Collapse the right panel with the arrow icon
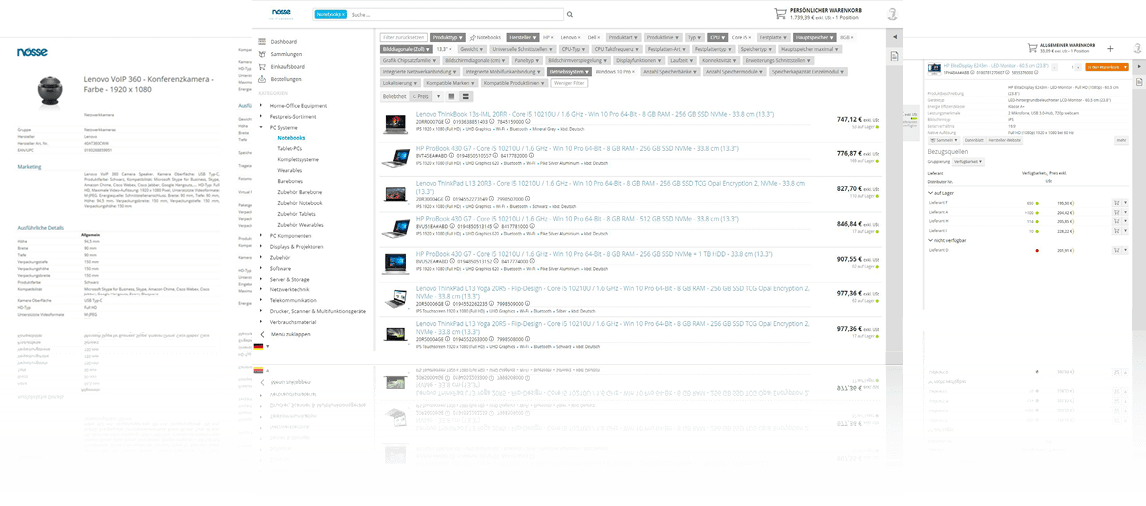Viewport: 1146px width, 506px height. 895,37
